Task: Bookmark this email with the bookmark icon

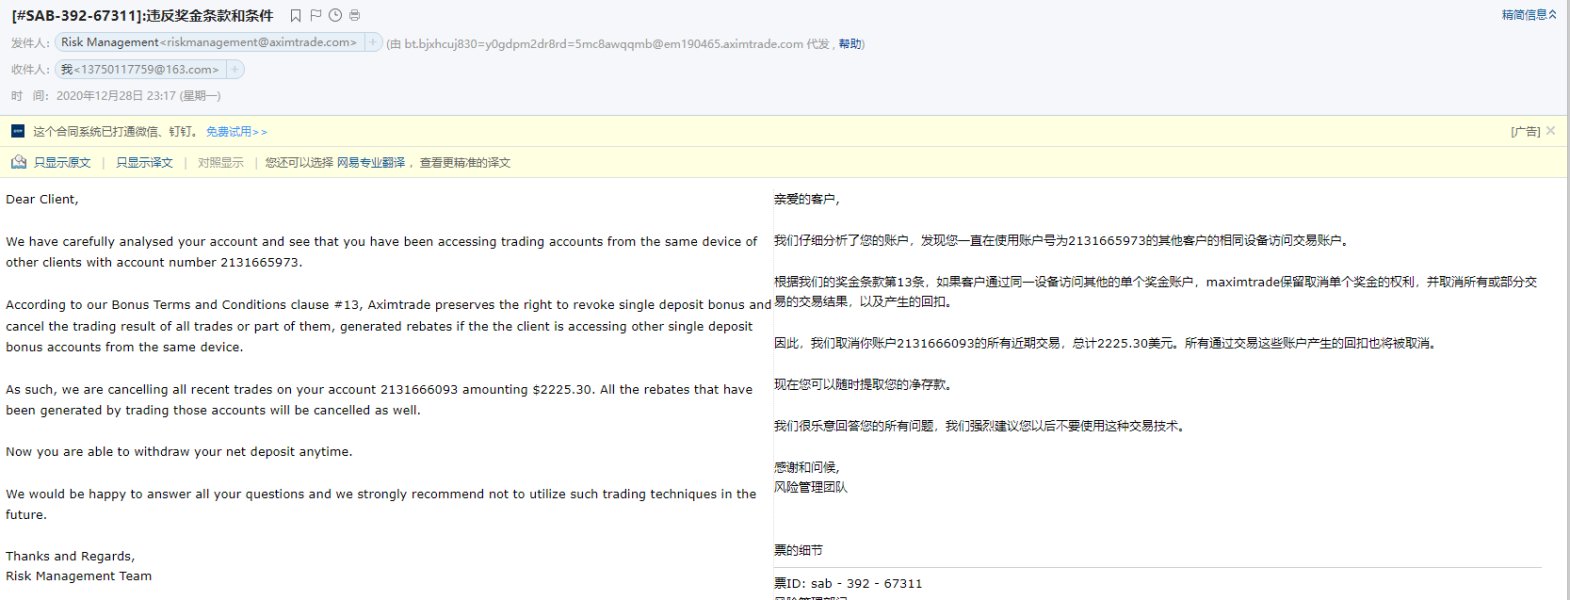Action: [x=295, y=15]
